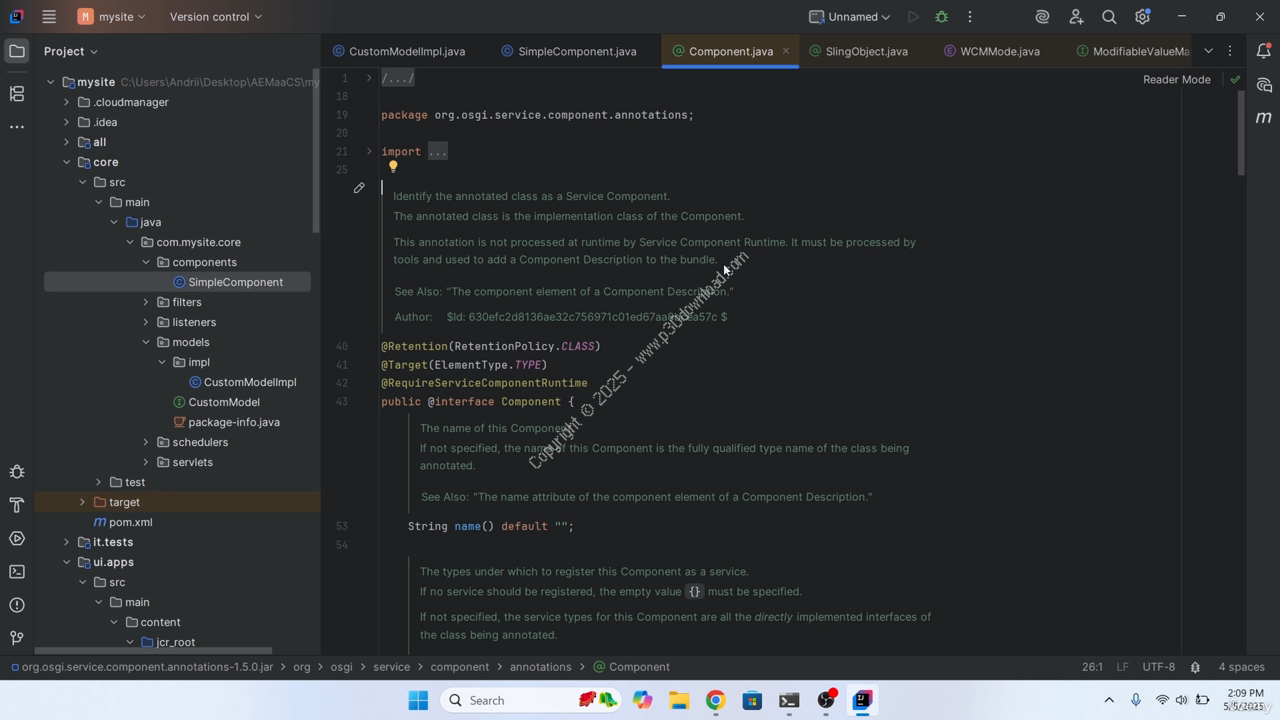The image size is (1280, 720).
Task: Open File Explorer from the taskbar
Action: [679, 700]
